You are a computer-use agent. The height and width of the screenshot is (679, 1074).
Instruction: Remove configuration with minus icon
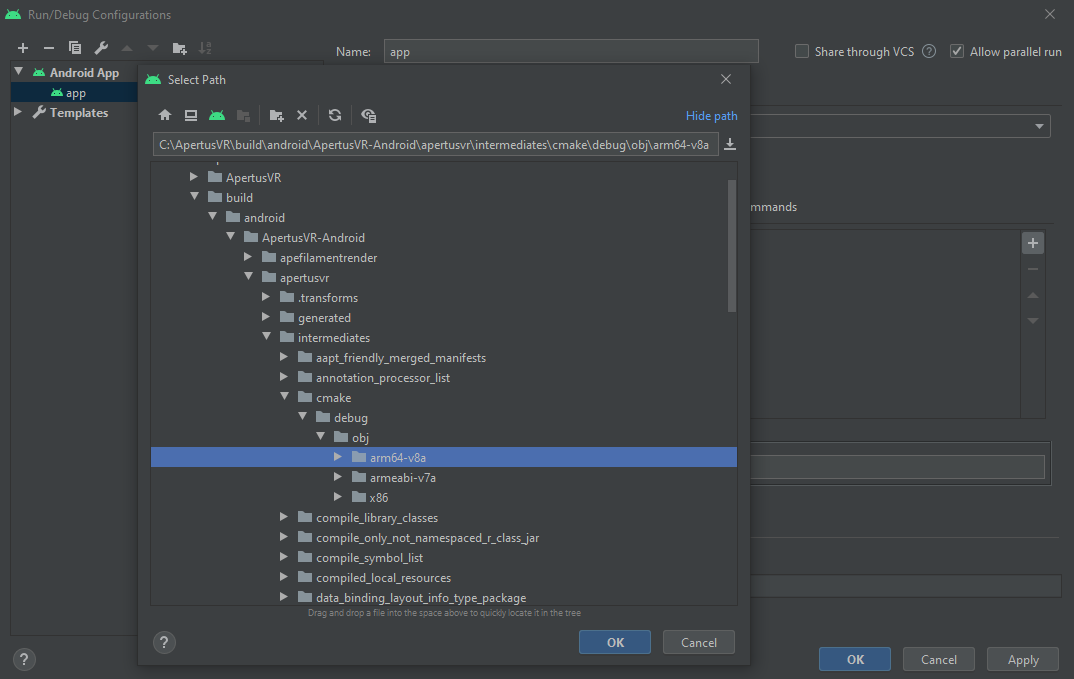click(49, 48)
